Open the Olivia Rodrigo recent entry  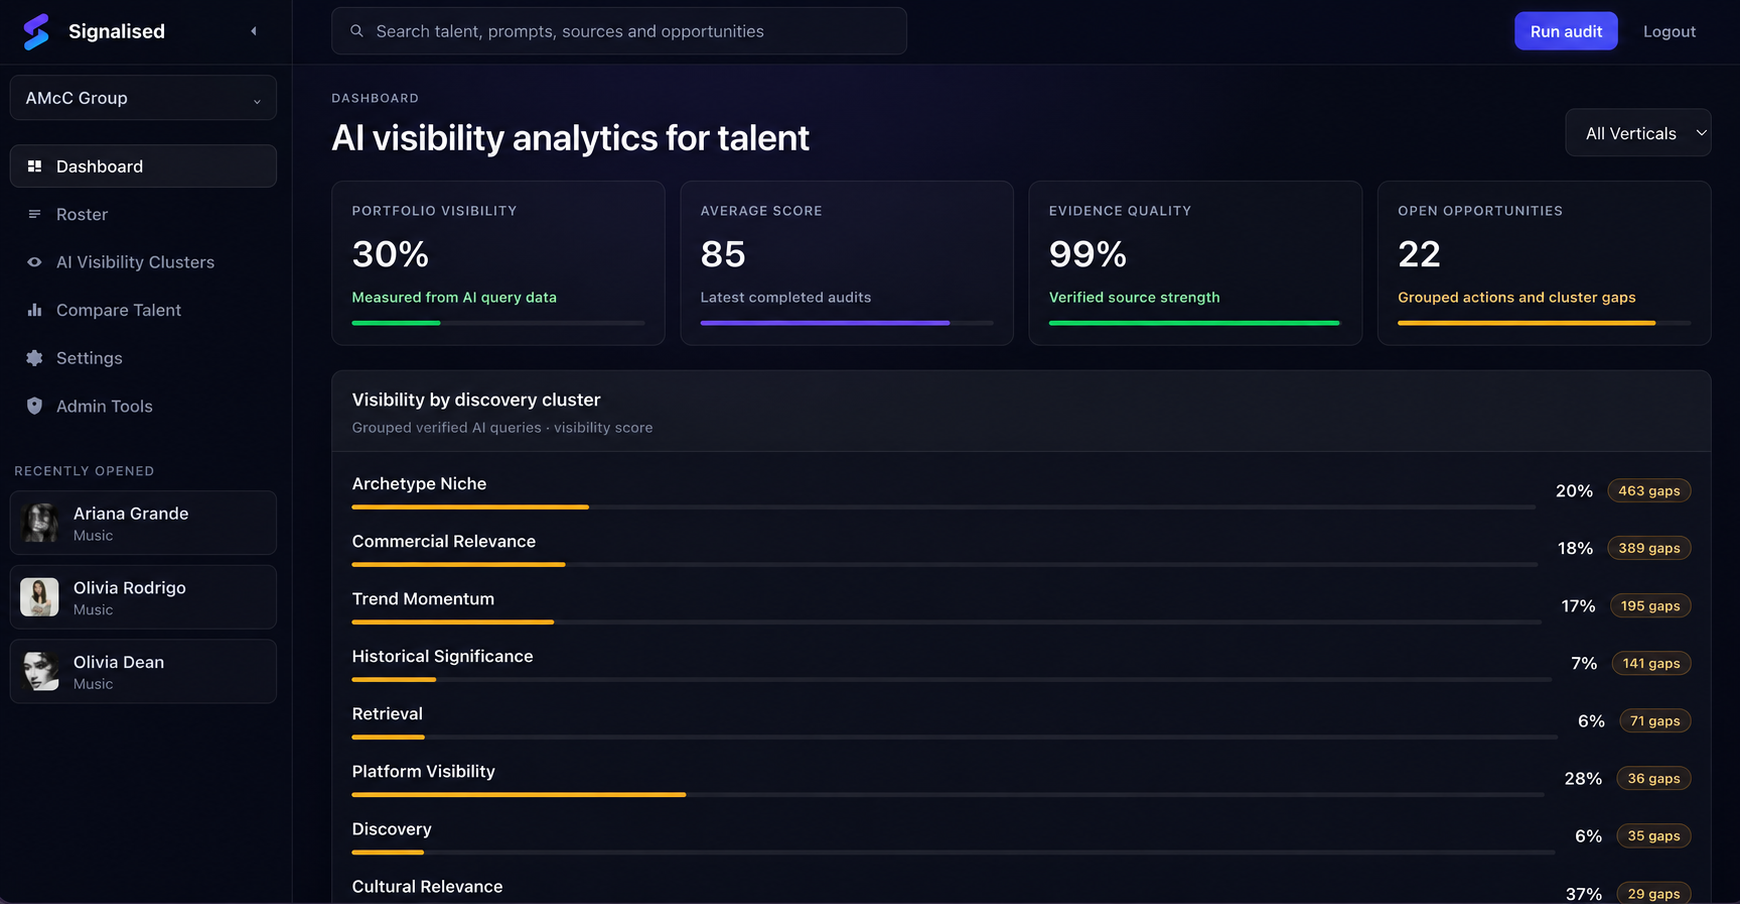[x=143, y=597]
